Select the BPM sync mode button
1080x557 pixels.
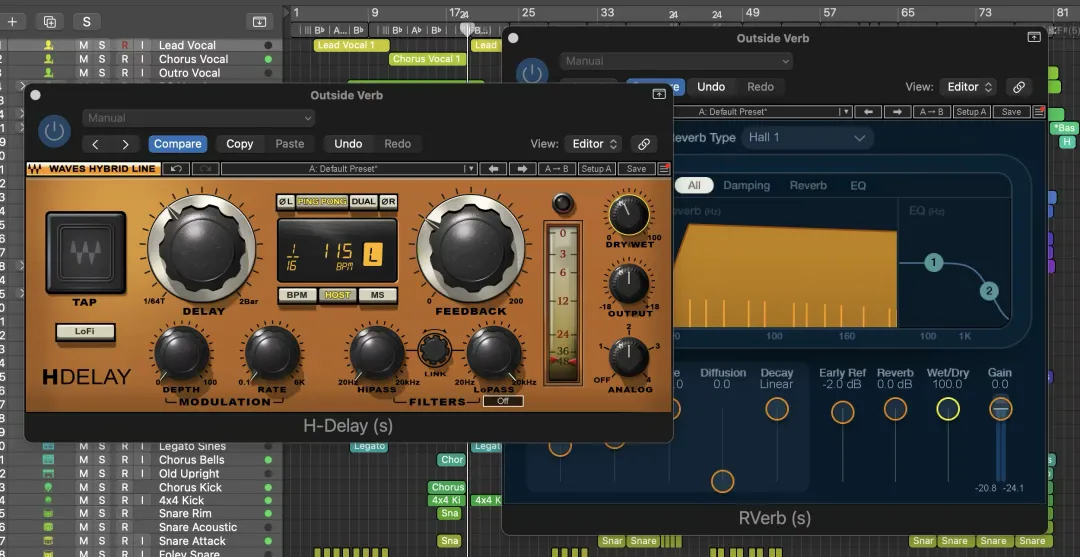[297, 295]
